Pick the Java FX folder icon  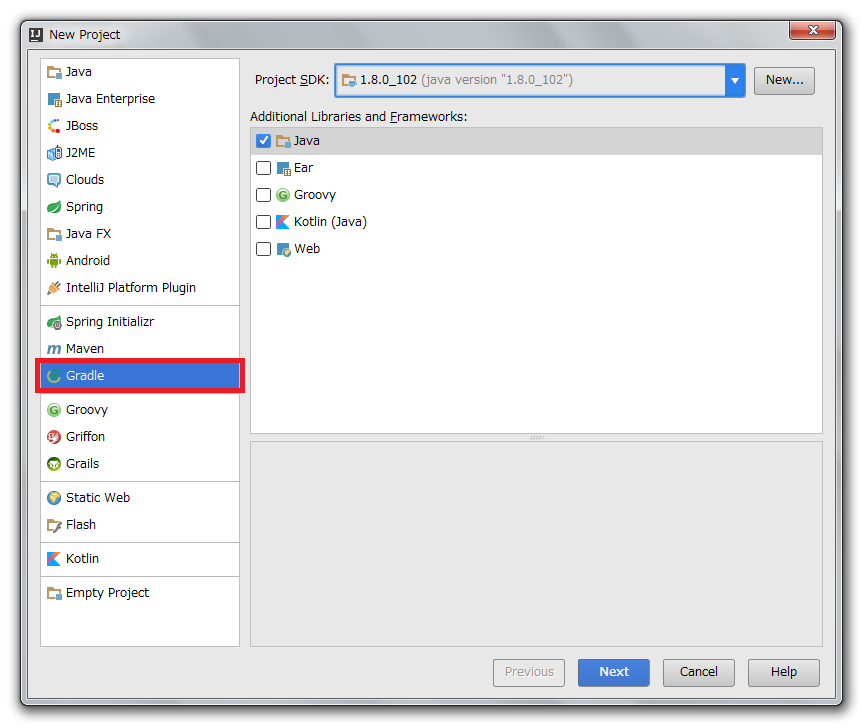click(54, 234)
